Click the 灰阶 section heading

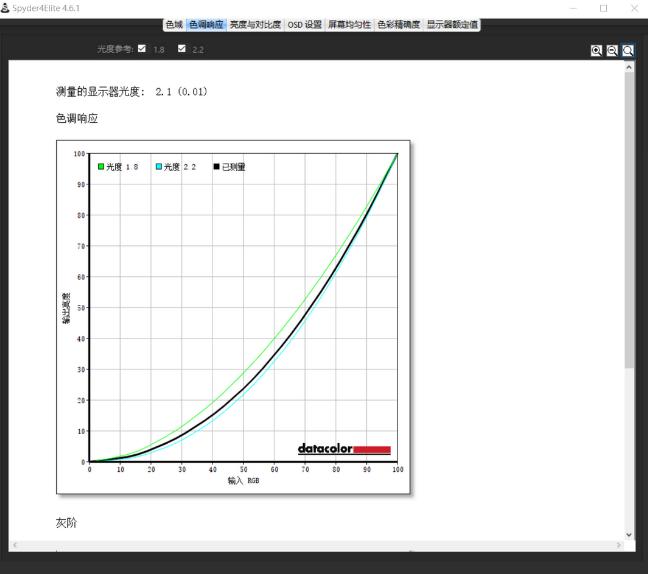tap(66, 523)
